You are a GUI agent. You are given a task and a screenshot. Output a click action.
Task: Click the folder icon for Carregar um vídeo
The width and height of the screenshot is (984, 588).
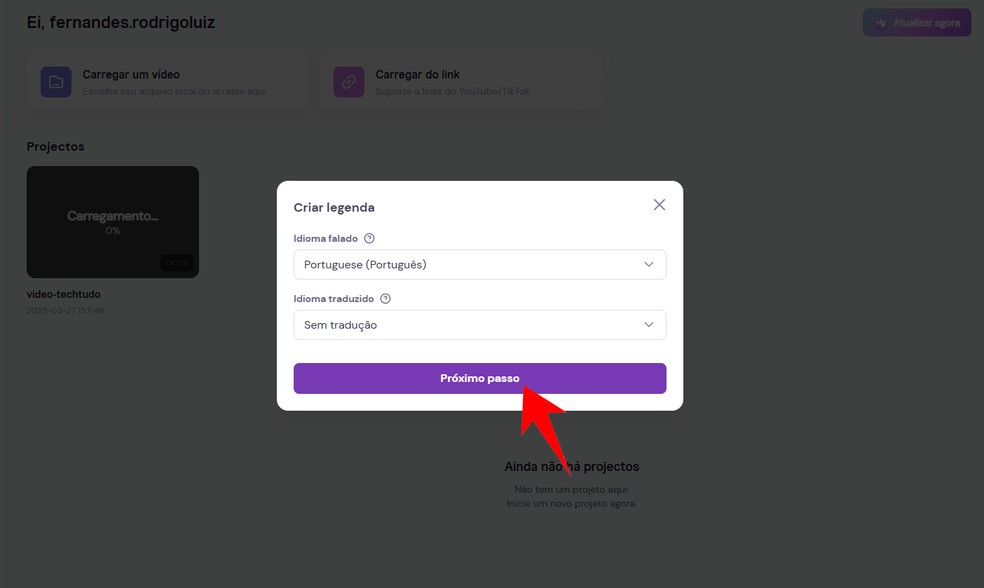(x=56, y=82)
